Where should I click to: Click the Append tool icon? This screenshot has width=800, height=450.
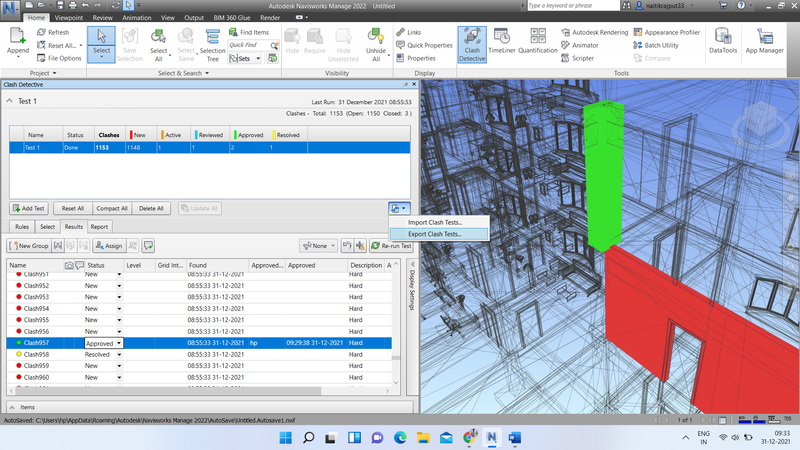click(x=17, y=36)
